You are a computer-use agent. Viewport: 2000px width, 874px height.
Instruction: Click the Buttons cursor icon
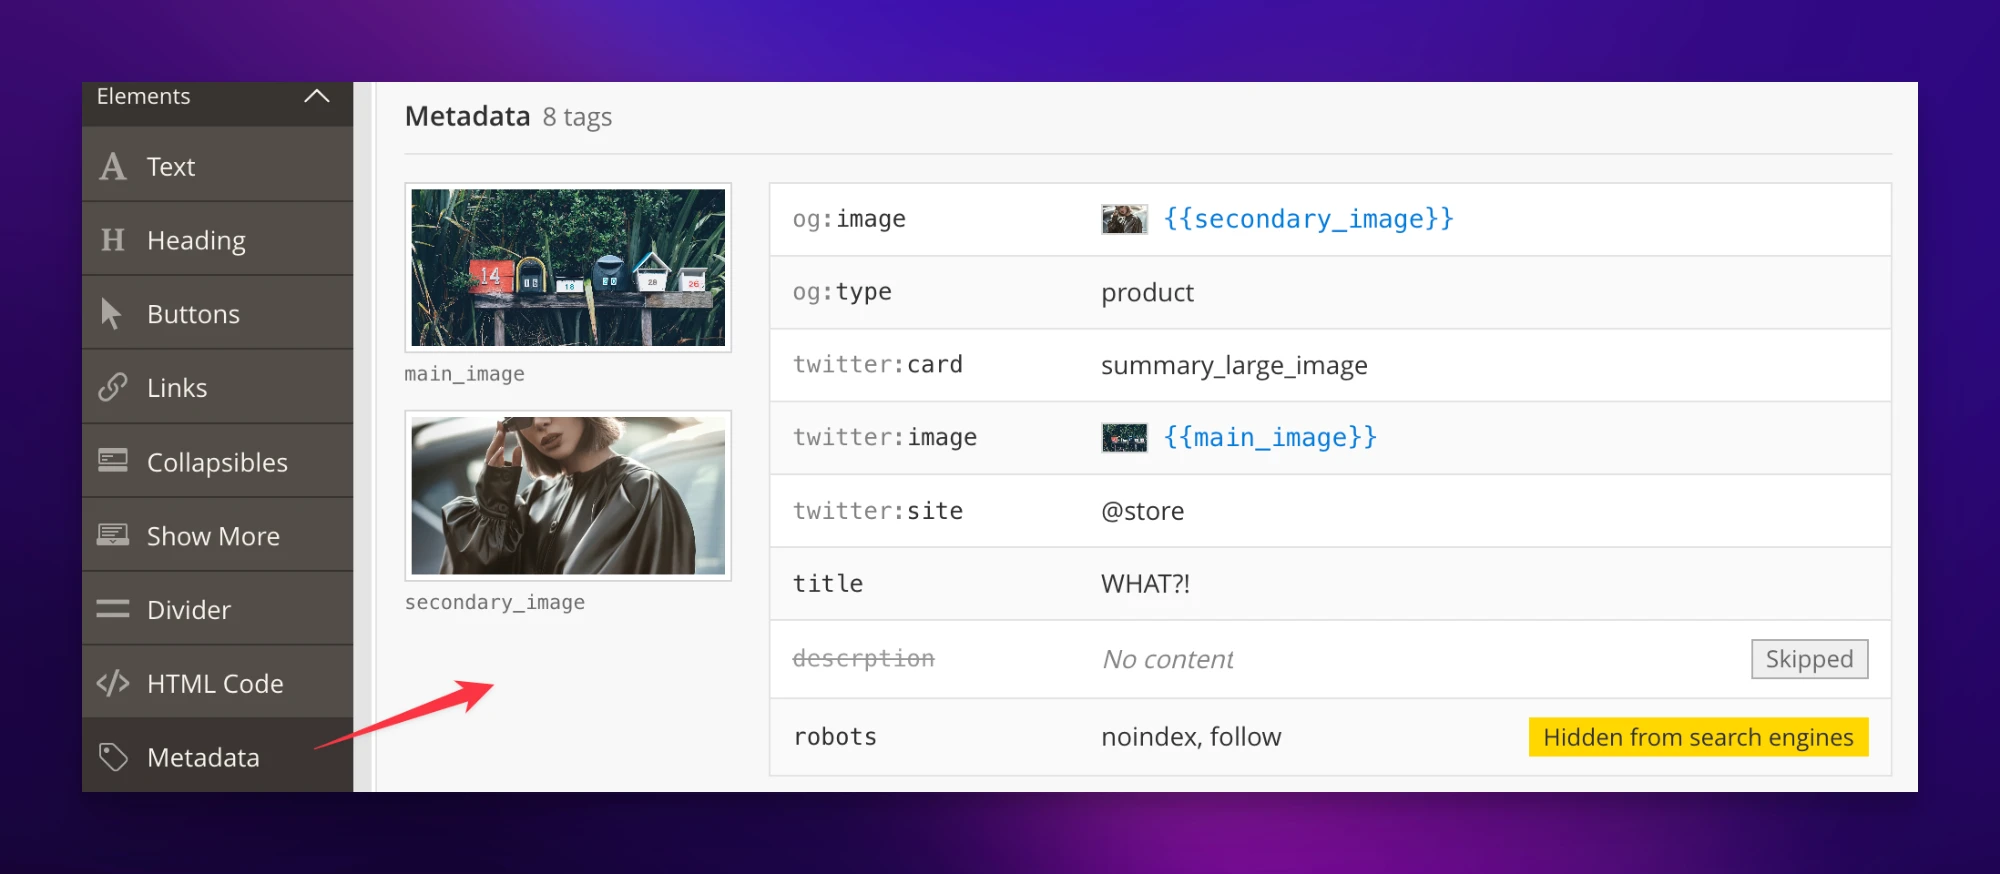(111, 314)
